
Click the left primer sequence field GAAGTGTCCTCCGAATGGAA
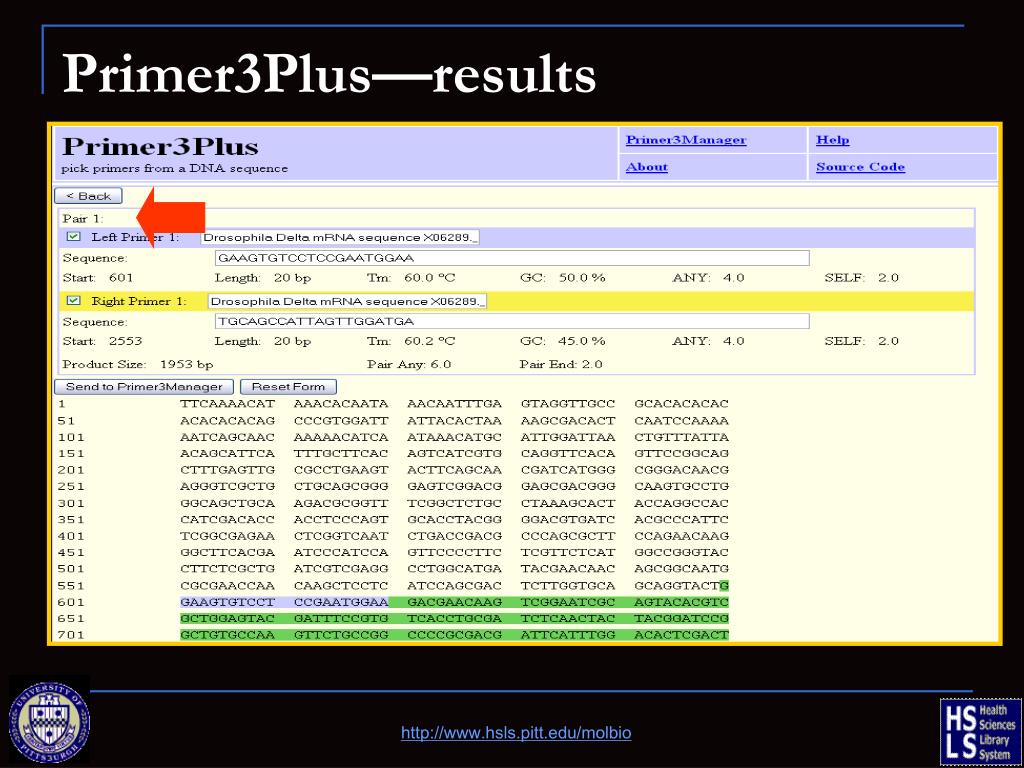coord(512,258)
